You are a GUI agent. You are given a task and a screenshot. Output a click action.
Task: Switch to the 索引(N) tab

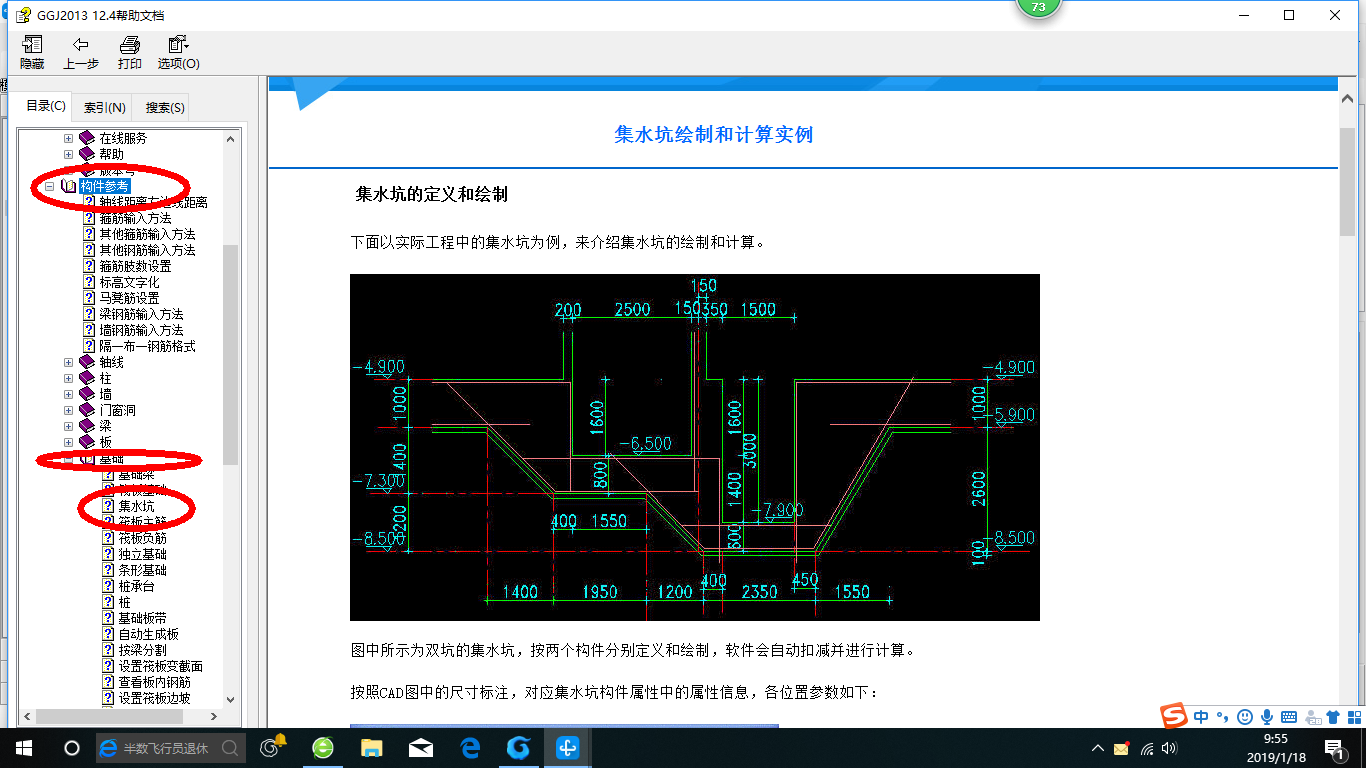(104, 107)
